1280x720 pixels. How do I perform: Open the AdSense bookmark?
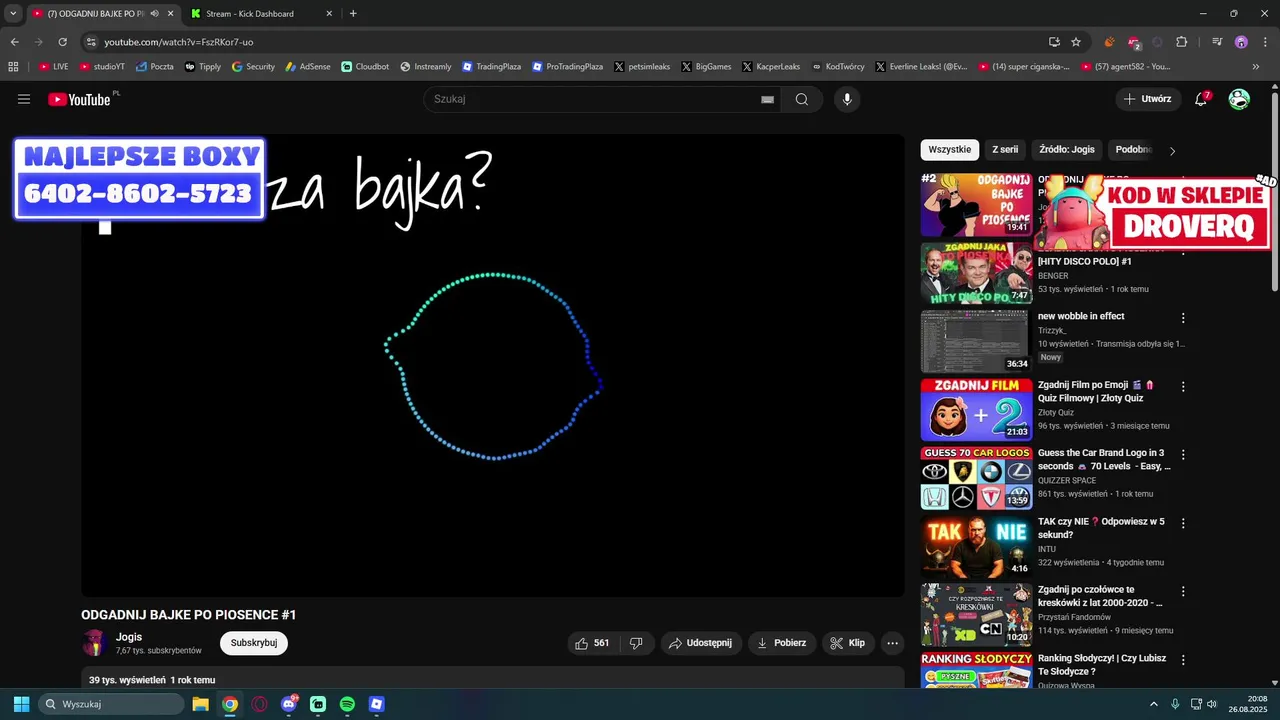[x=306, y=66]
